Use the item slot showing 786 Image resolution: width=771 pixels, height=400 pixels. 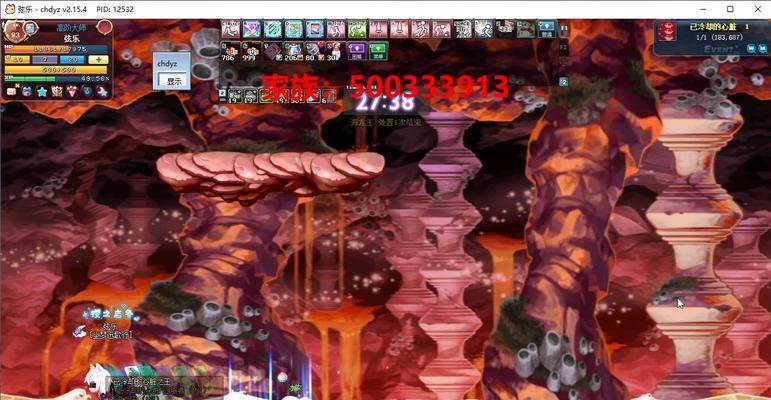click(230, 51)
